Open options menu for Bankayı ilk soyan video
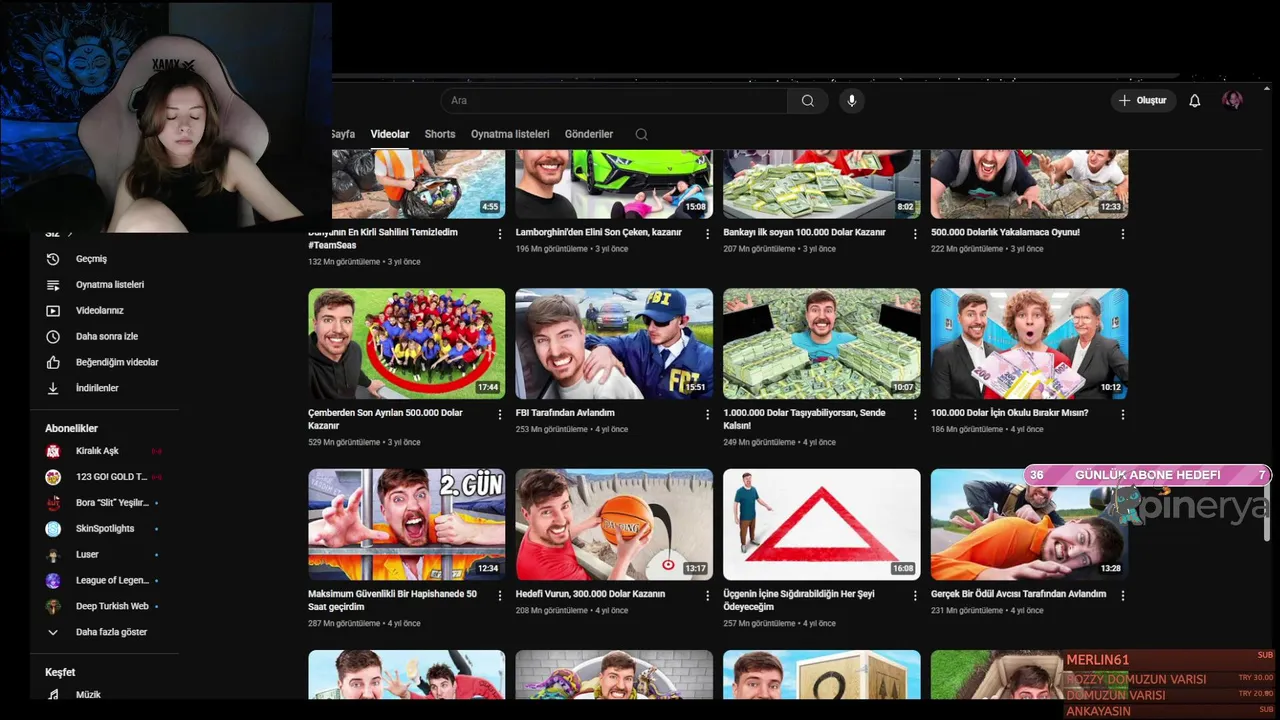This screenshot has height=720, width=1280. (x=915, y=234)
